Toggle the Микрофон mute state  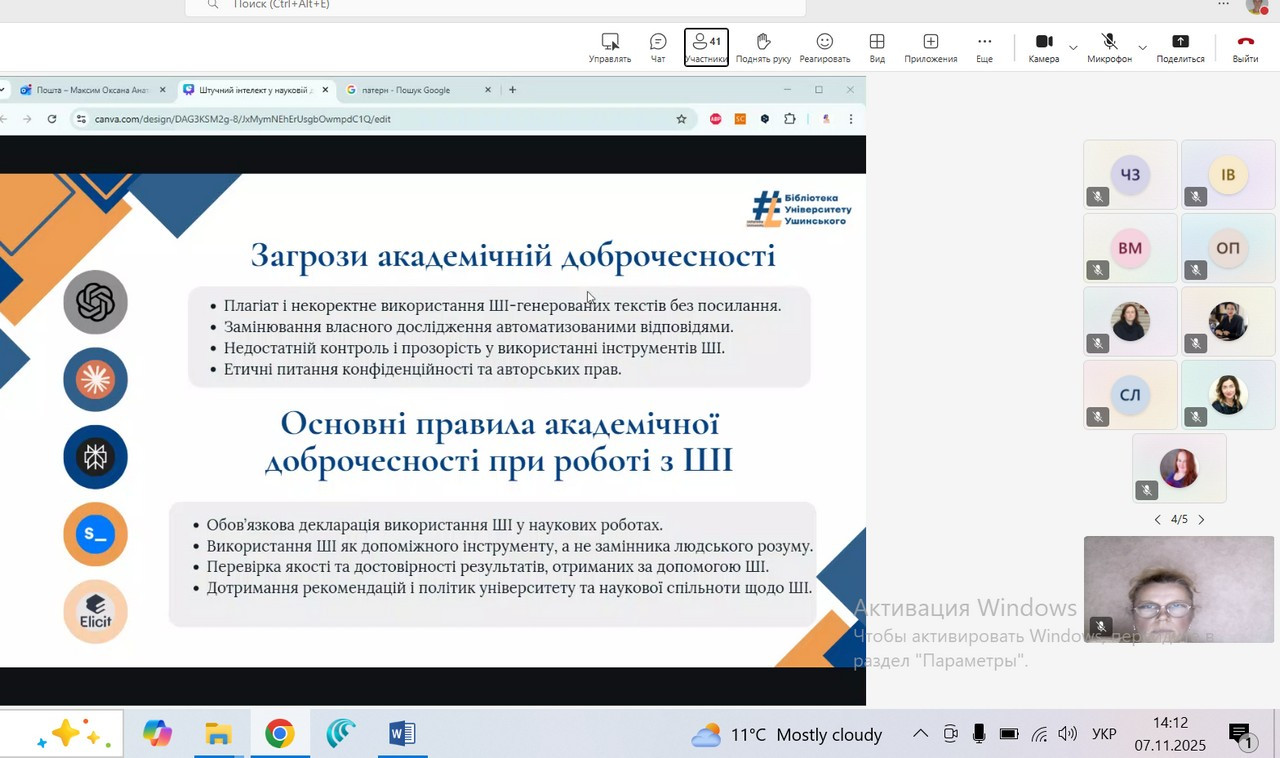(x=1109, y=46)
